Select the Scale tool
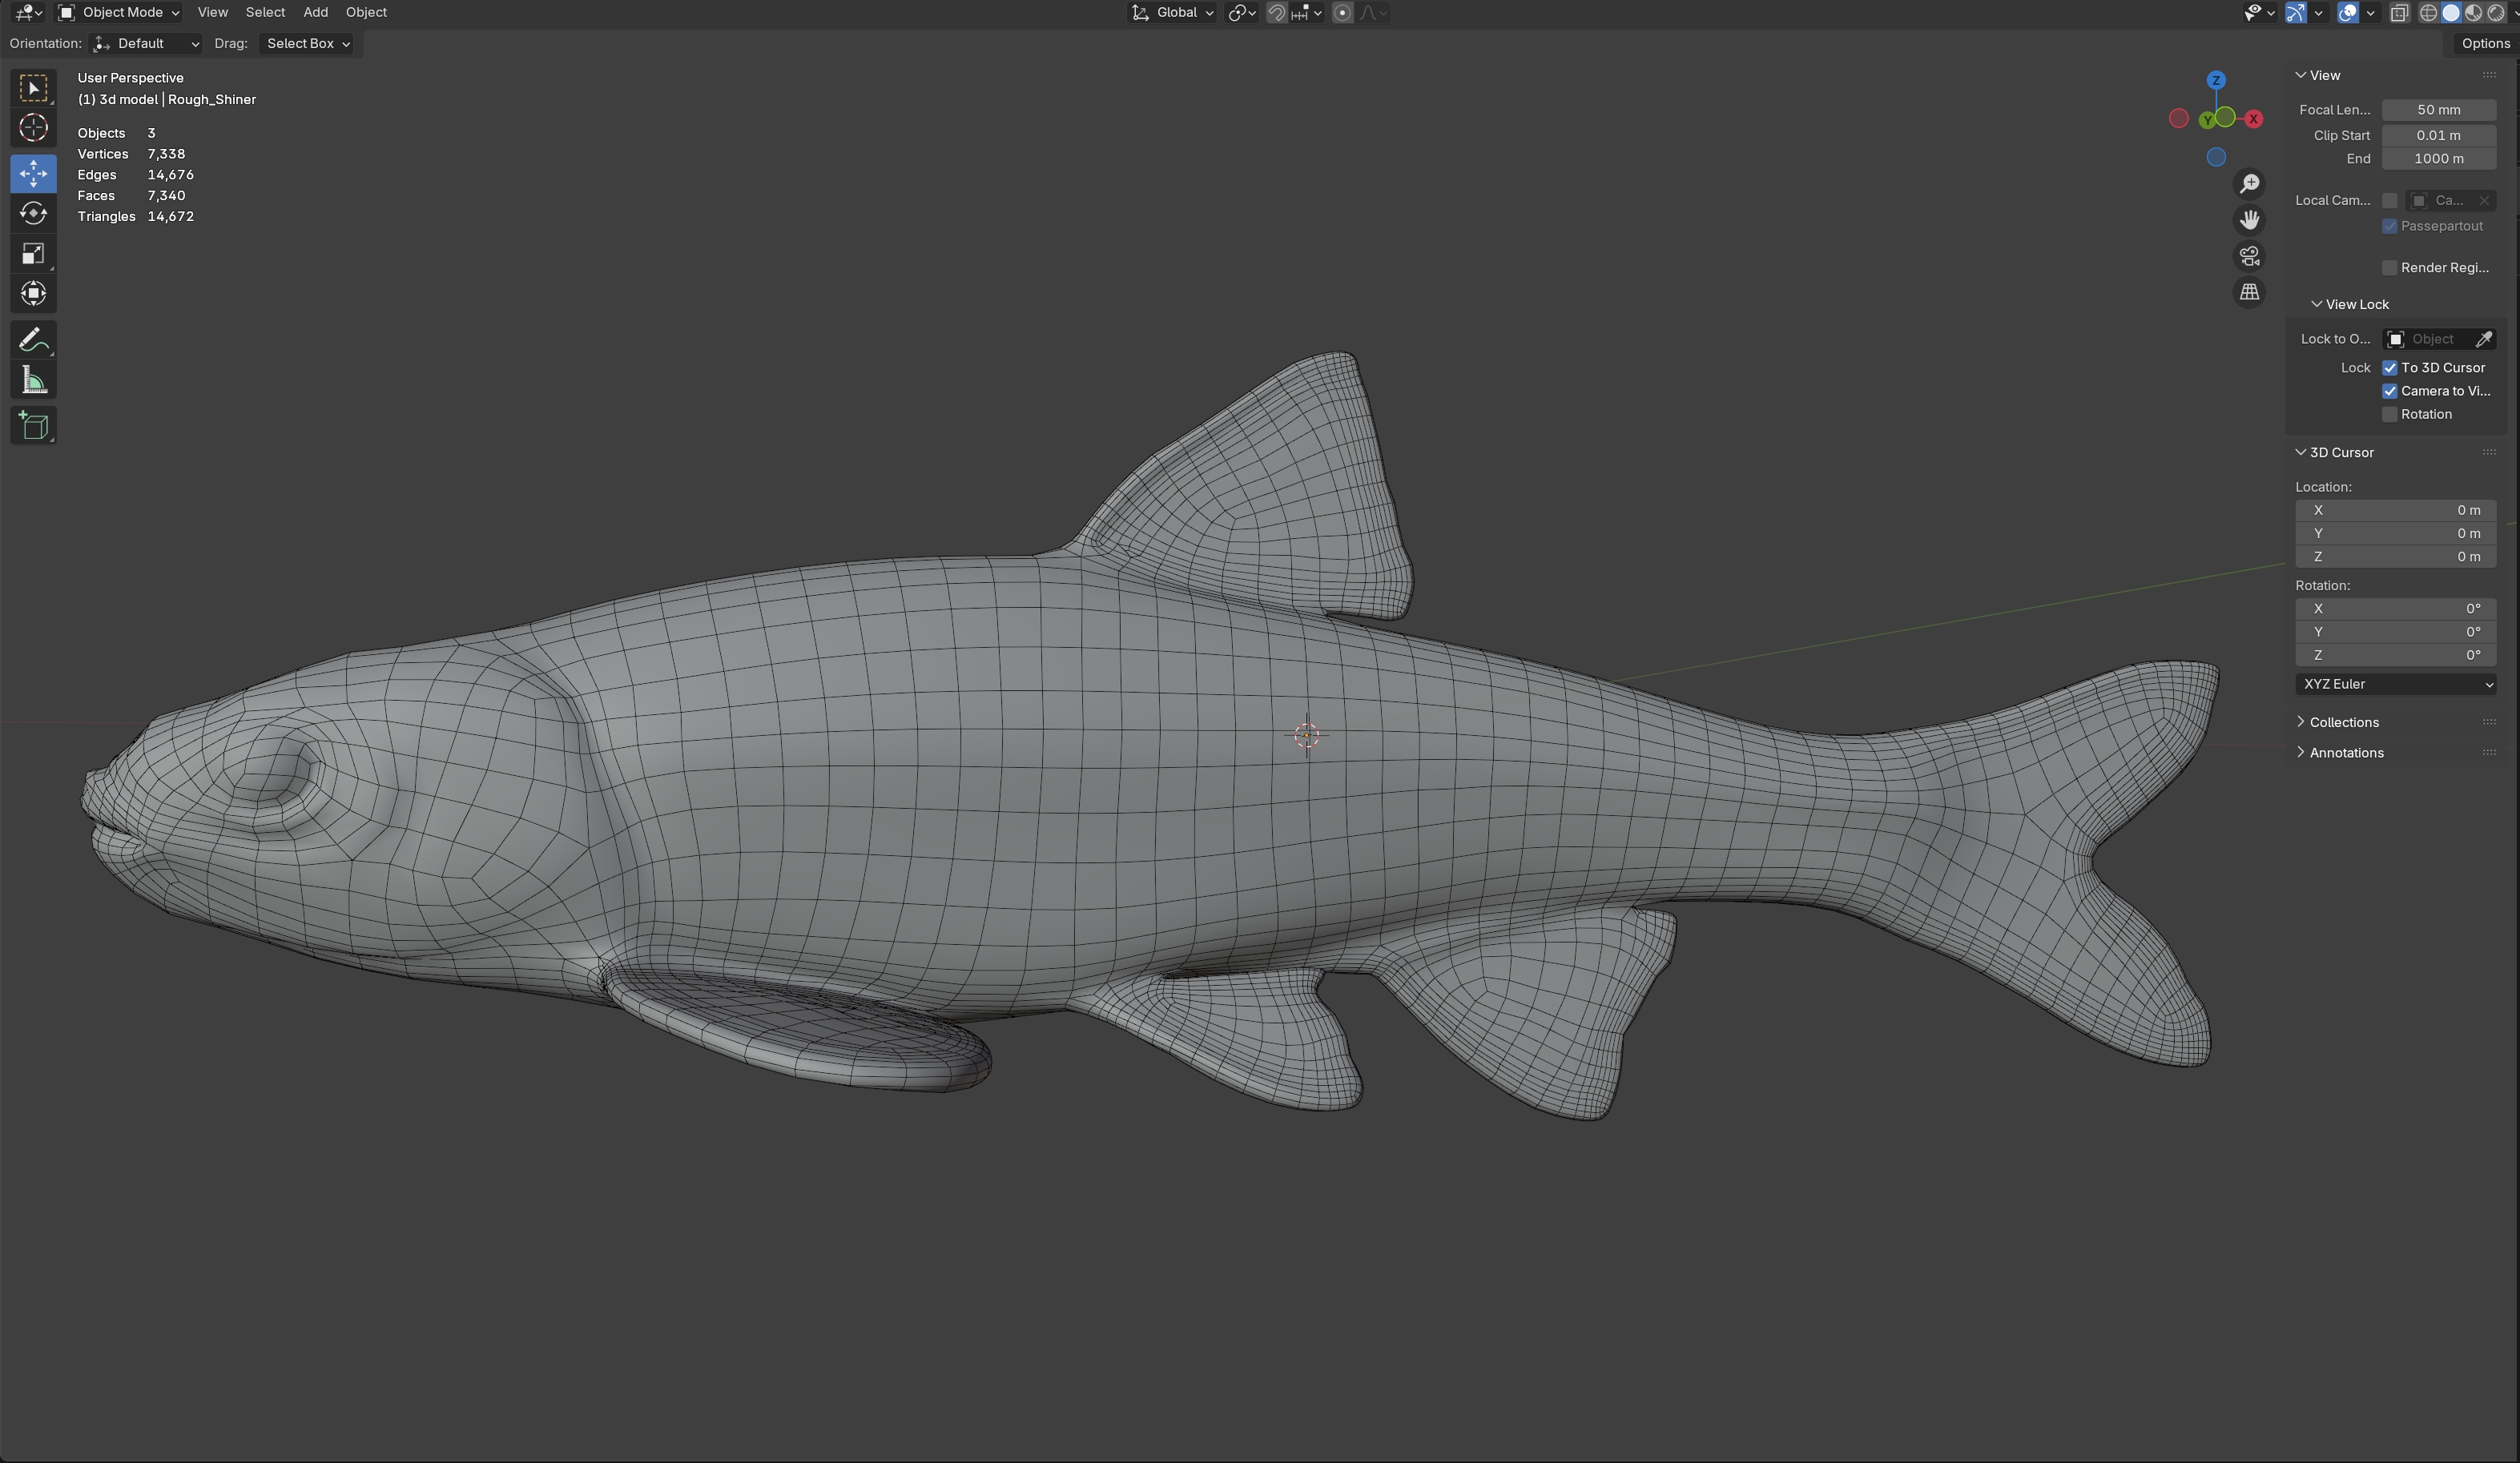This screenshot has width=2520, height=1463. 33,254
